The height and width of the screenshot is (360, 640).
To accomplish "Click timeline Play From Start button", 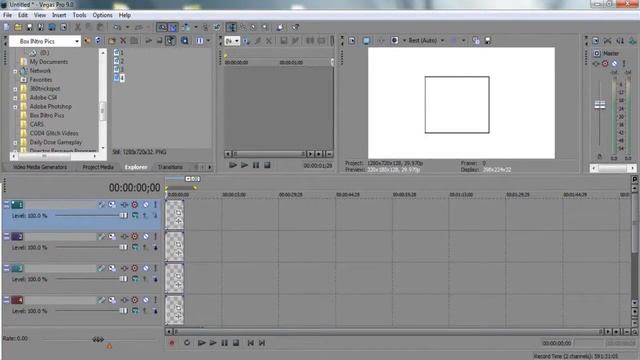I will pos(201,343).
